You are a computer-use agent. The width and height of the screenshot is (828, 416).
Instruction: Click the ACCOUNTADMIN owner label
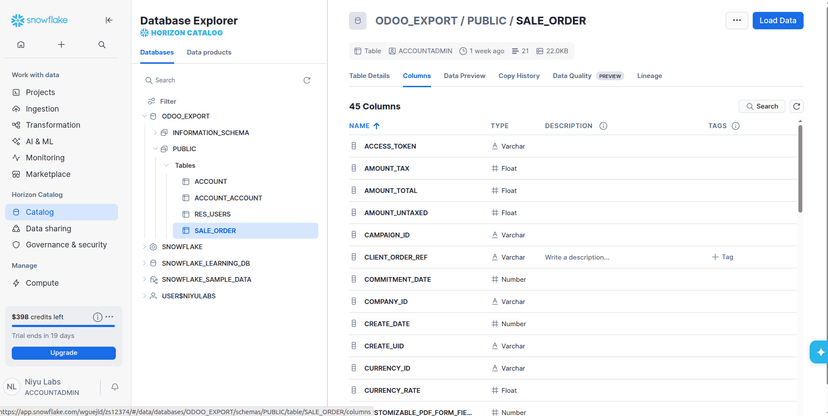click(420, 51)
